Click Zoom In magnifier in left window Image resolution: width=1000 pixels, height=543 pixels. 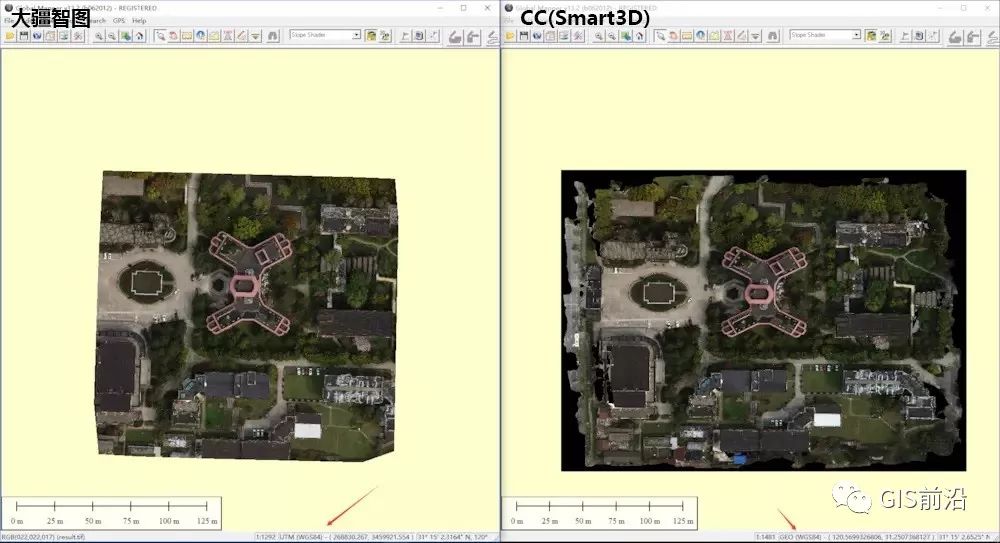(99, 36)
